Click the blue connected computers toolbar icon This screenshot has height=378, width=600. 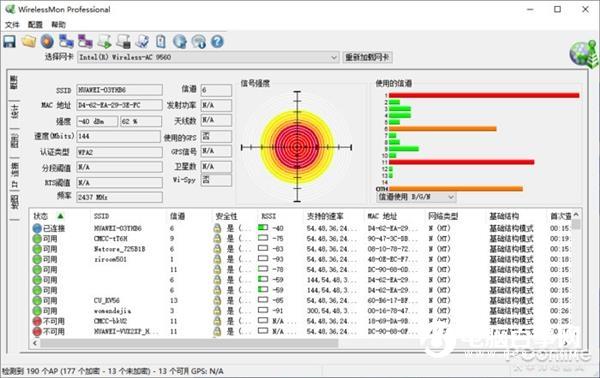tap(66, 41)
